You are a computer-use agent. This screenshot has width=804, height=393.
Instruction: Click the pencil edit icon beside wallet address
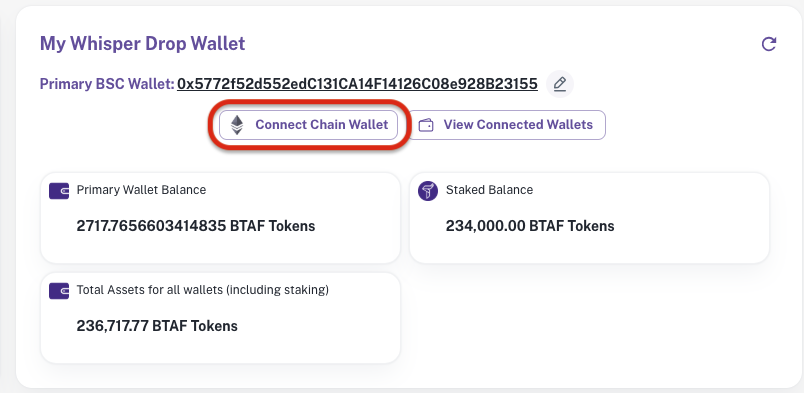[x=560, y=84]
